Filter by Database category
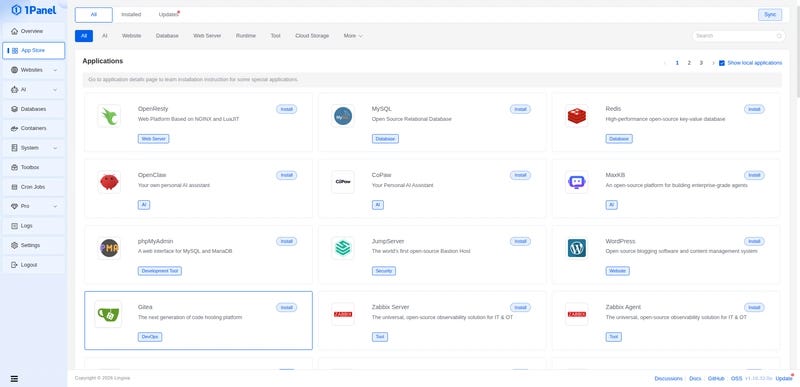The width and height of the screenshot is (800, 387). [167, 36]
